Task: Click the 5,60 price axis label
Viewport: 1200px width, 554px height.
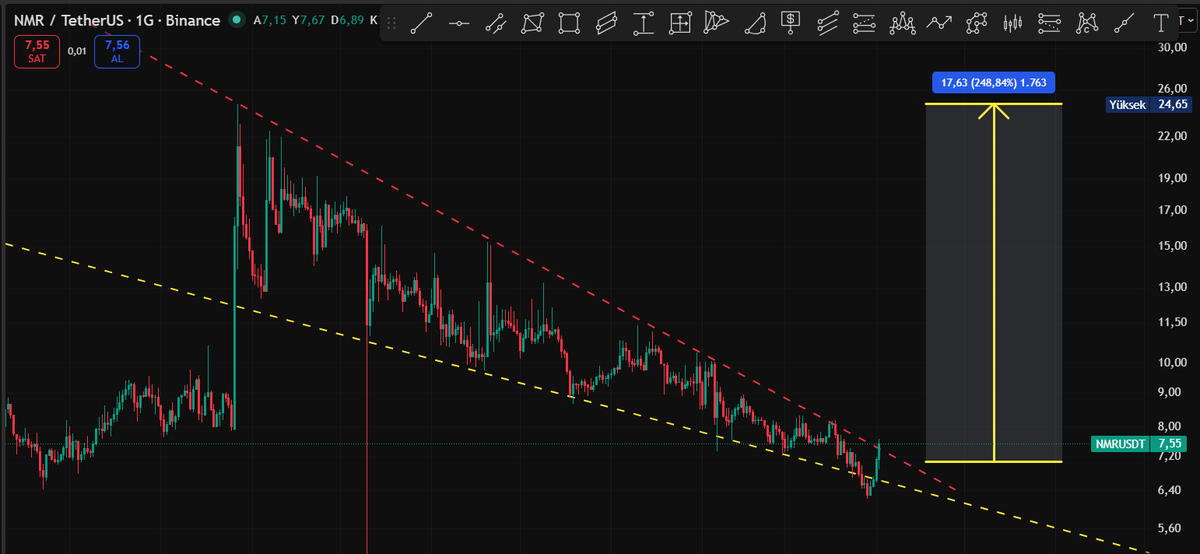Action: (x=1171, y=529)
